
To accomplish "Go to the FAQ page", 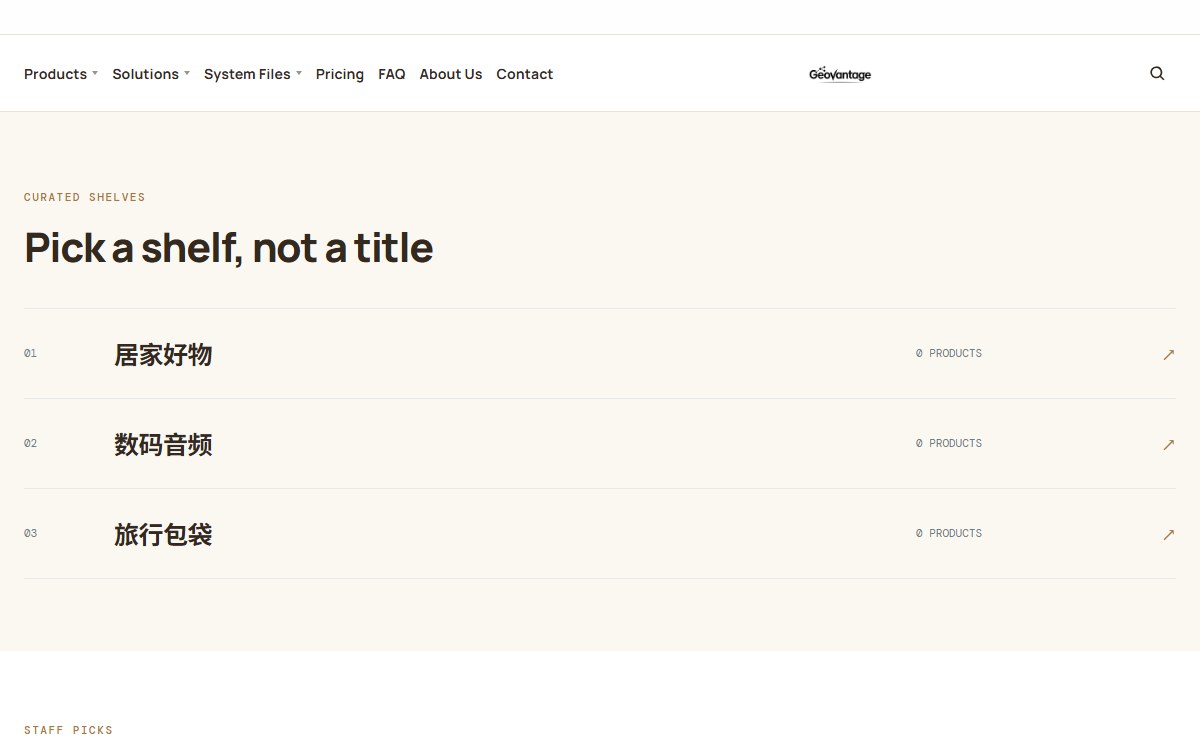I will coord(392,74).
